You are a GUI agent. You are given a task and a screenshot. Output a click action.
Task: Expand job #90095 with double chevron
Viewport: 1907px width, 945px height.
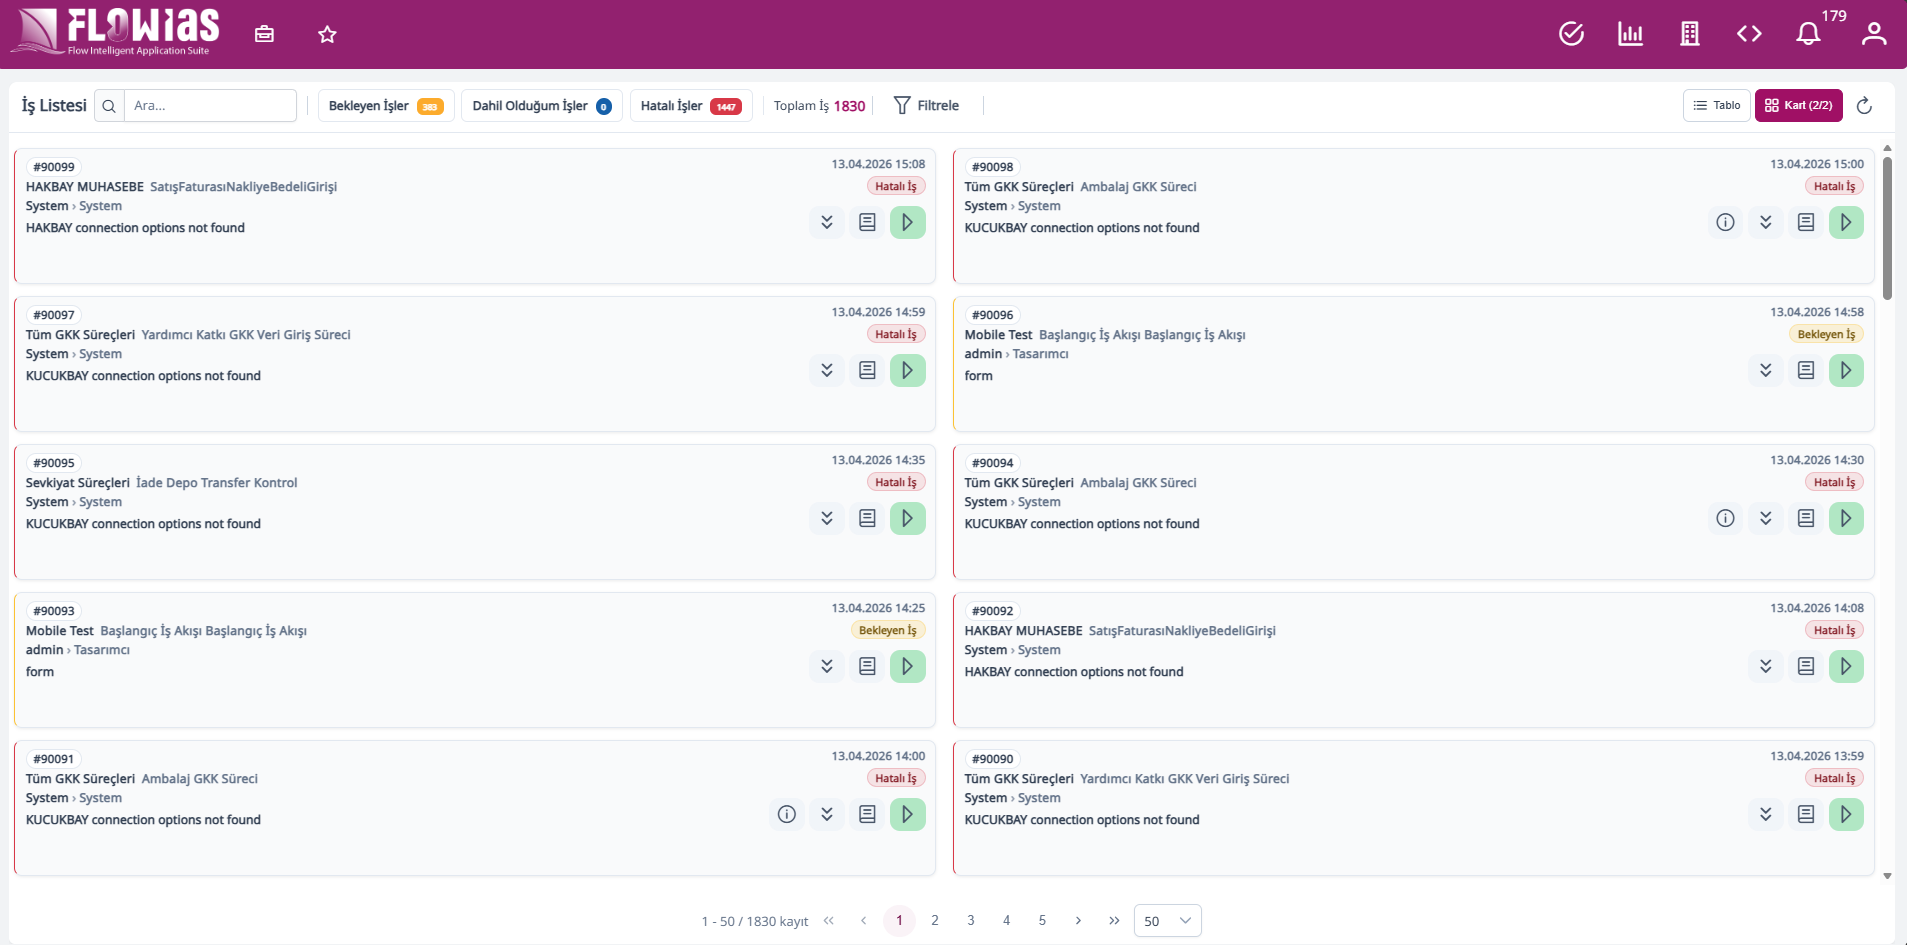point(827,518)
